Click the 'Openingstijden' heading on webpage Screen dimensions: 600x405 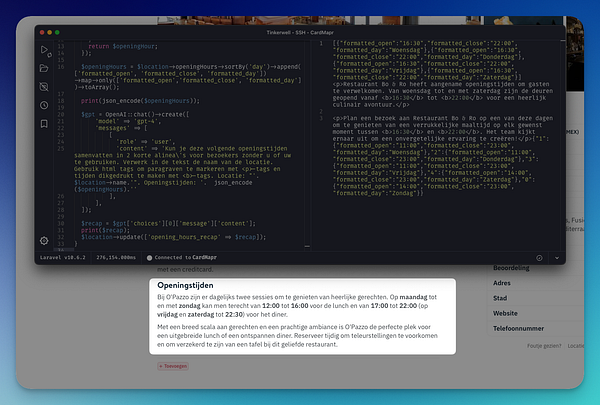coord(185,285)
